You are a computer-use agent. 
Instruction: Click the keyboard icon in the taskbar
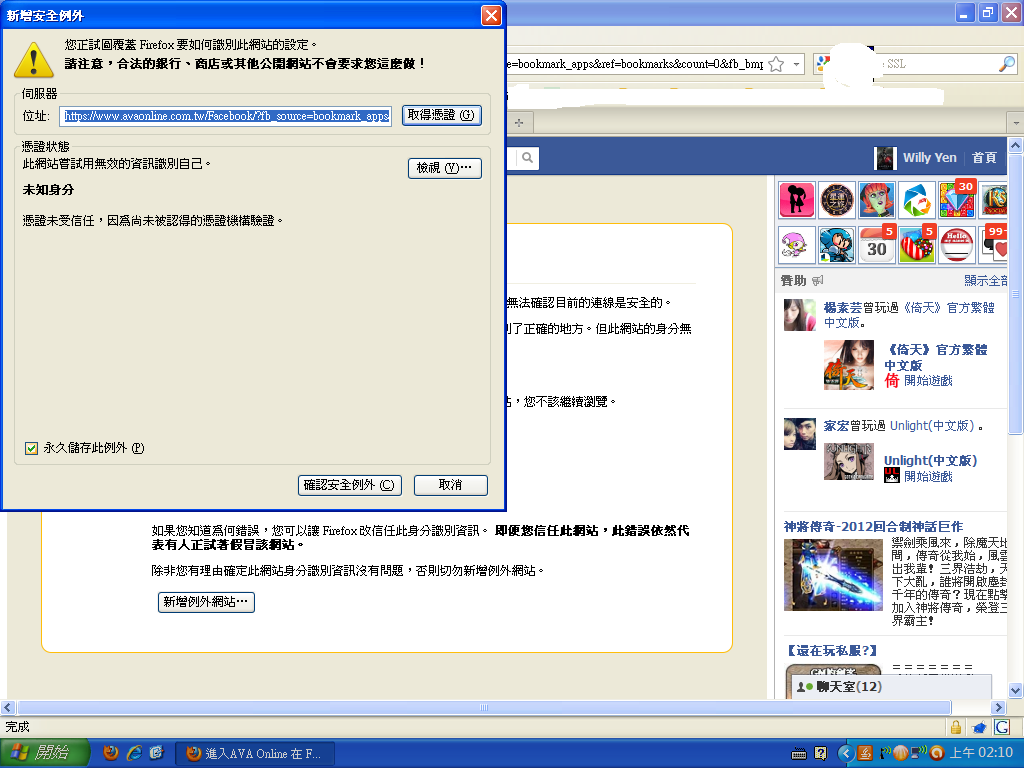tap(799, 754)
